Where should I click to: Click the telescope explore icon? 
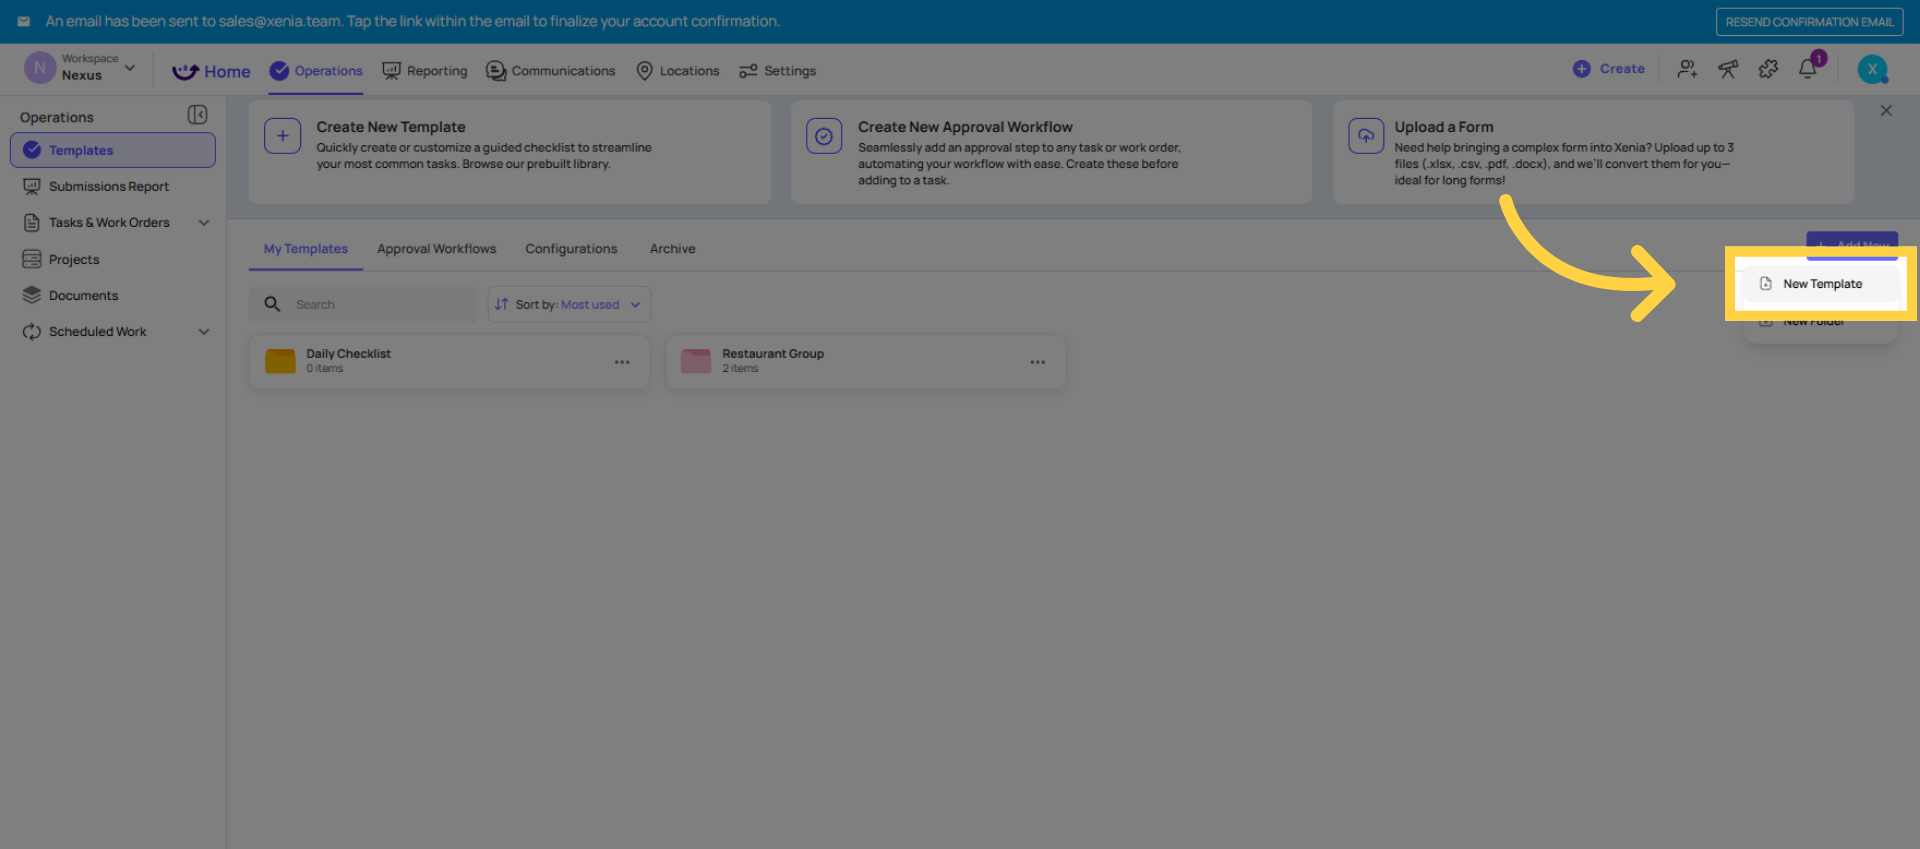(x=1728, y=69)
